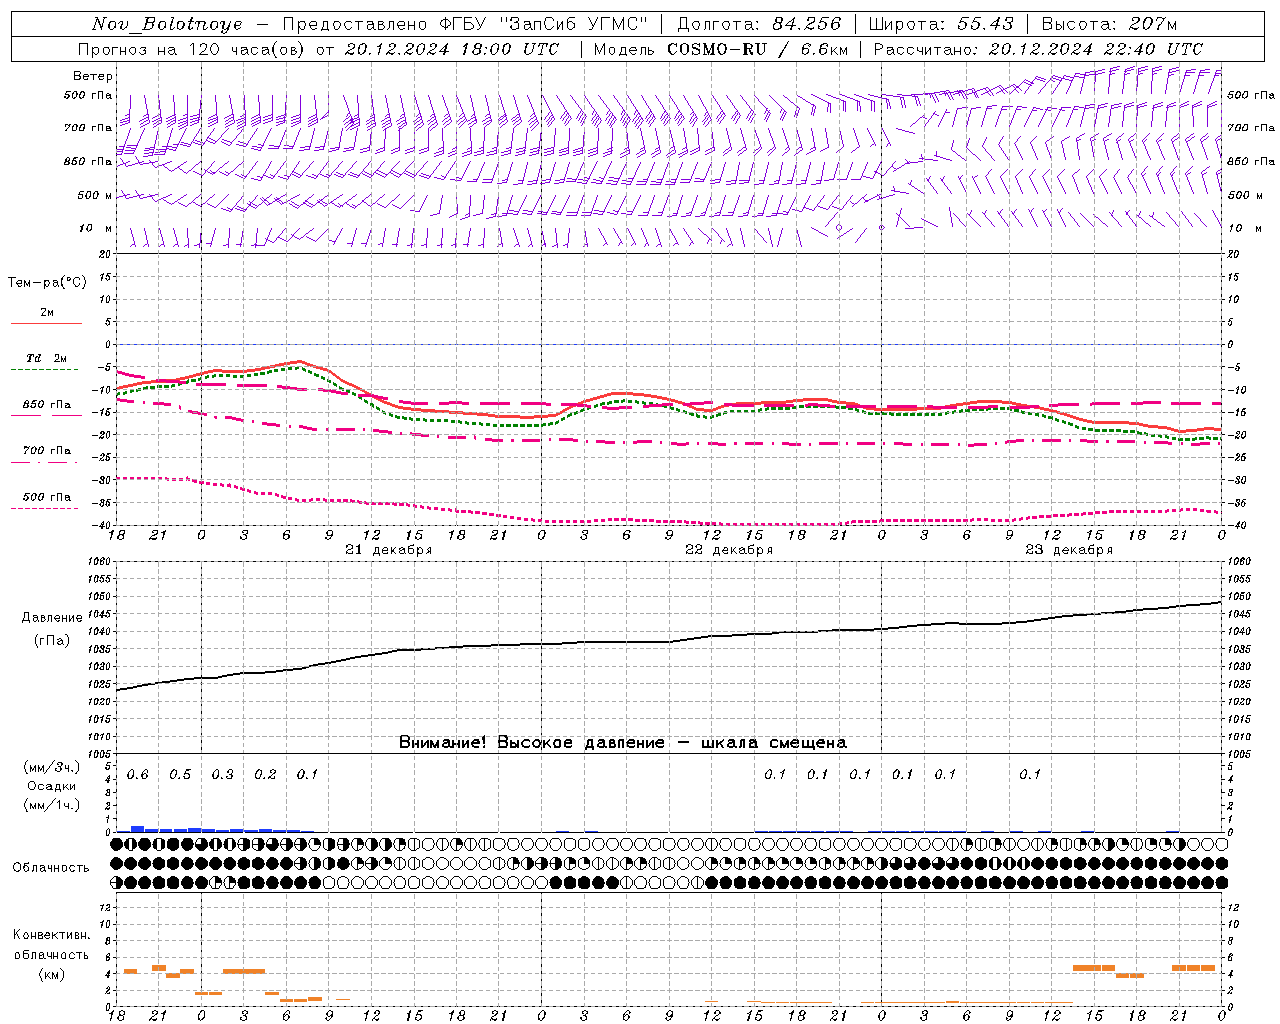1280x1024 pixels.
Task: Click the '2м' temperature legend entry
Action: tap(47, 312)
